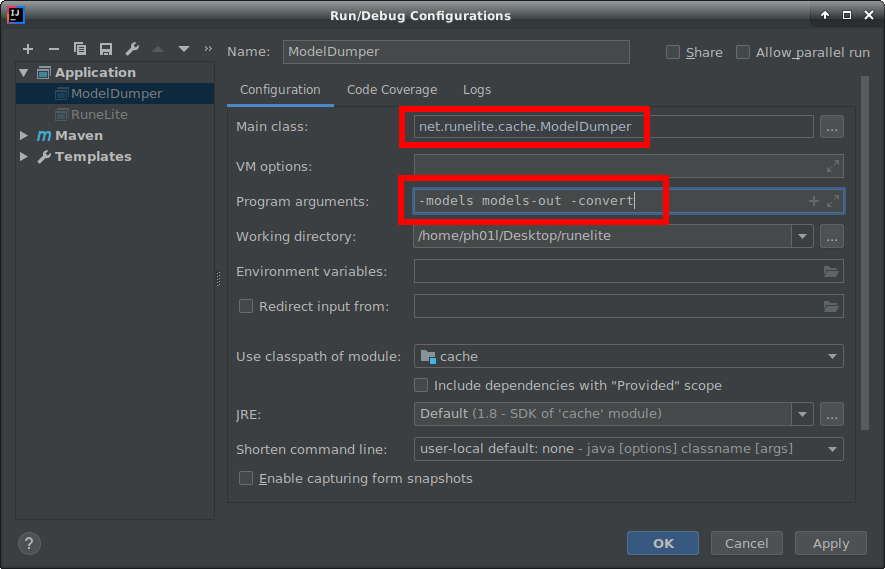
Task: Click the configuration panel vertical scrollbar
Action: (865, 254)
